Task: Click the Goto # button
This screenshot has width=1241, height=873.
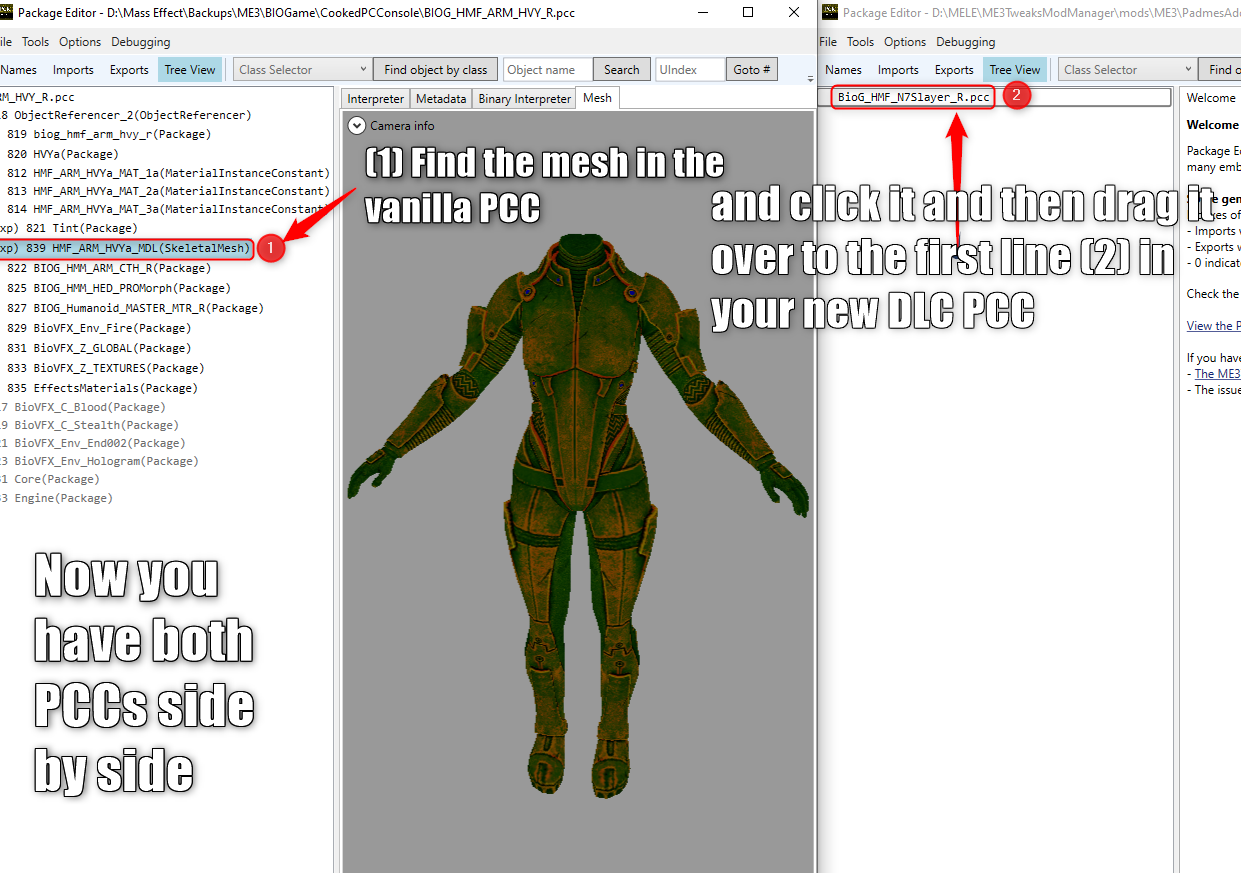Action: point(752,70)
